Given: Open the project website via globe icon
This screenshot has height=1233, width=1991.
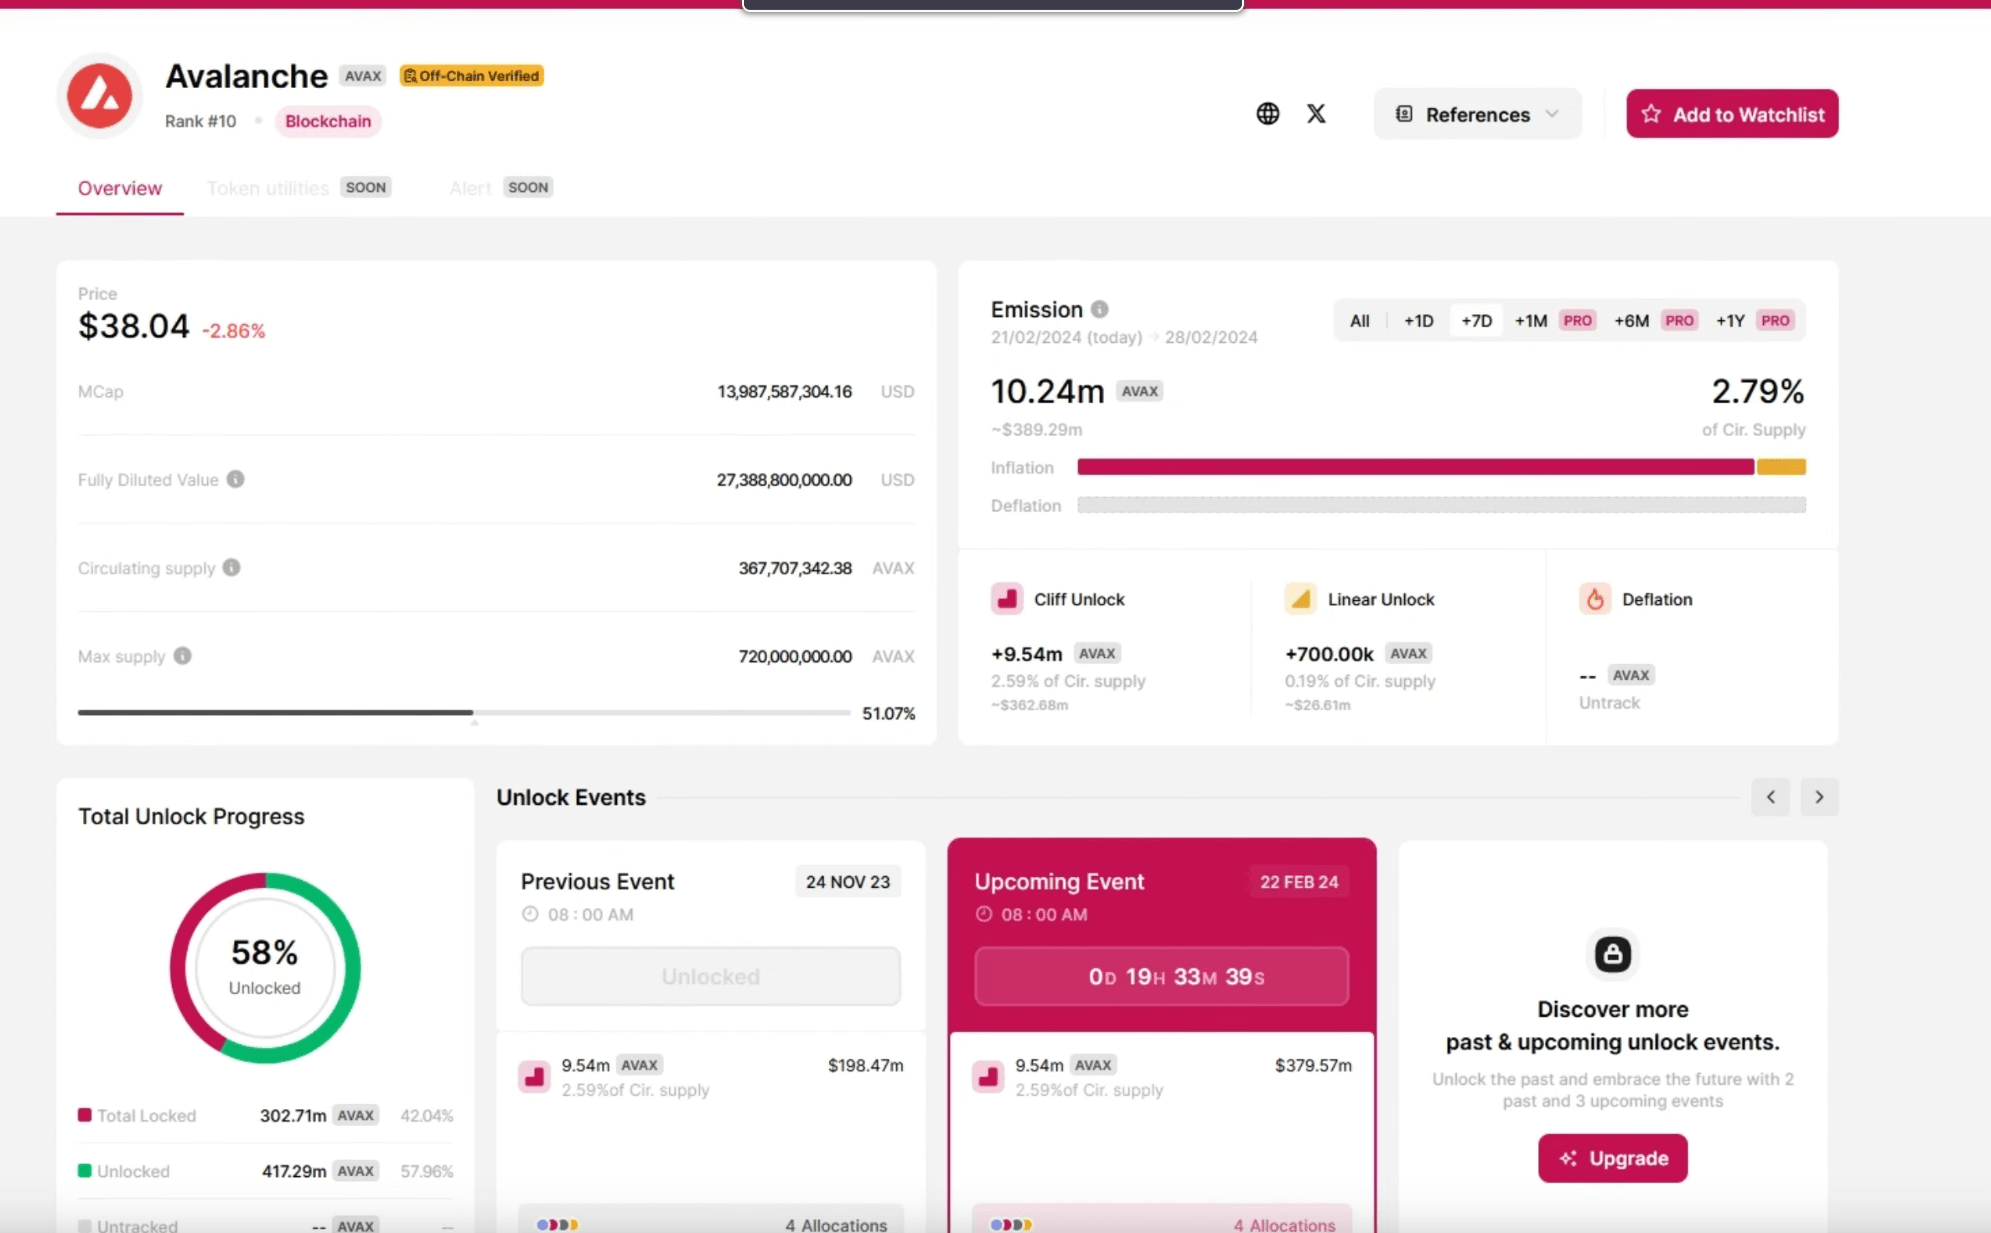Looking at the screenshot, I should [1267, 113].
